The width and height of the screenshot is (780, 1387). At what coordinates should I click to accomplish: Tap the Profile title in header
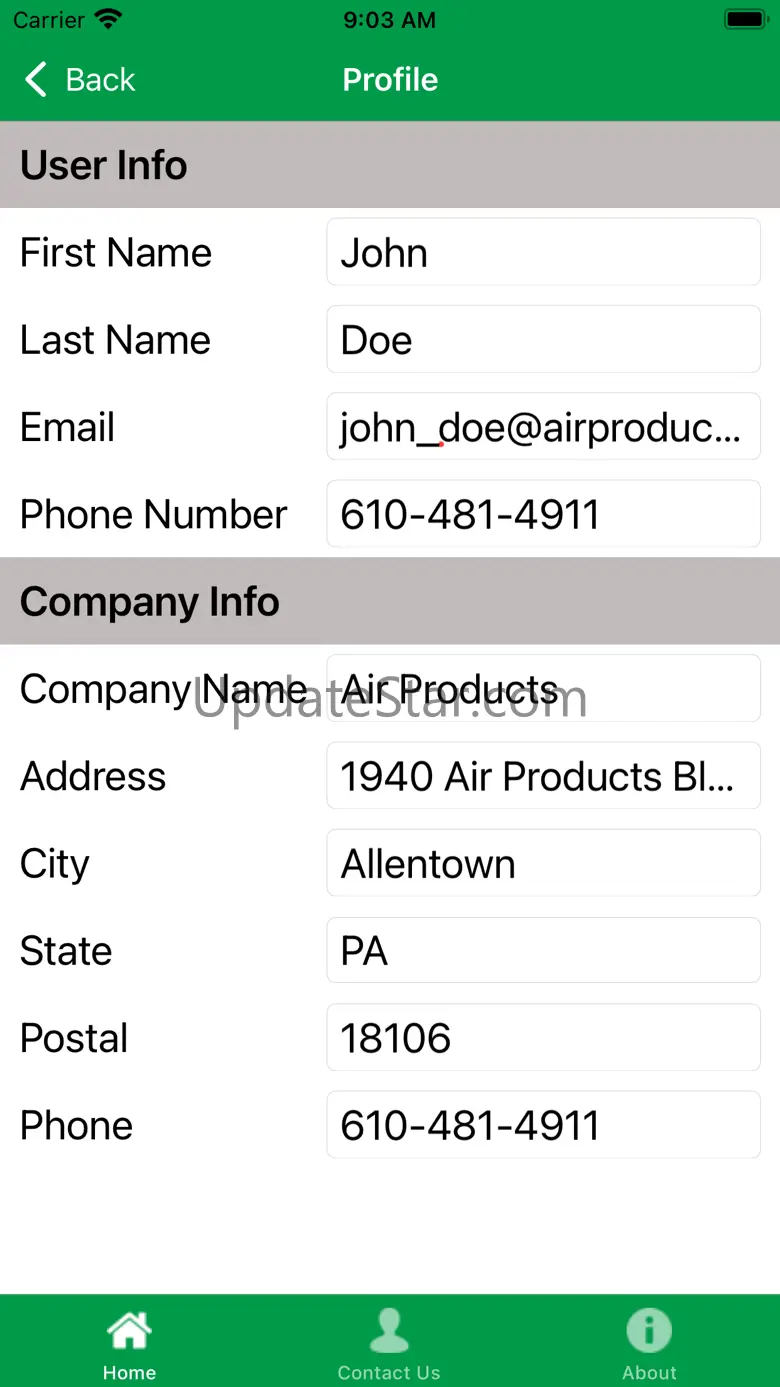[x=390, y=79]
